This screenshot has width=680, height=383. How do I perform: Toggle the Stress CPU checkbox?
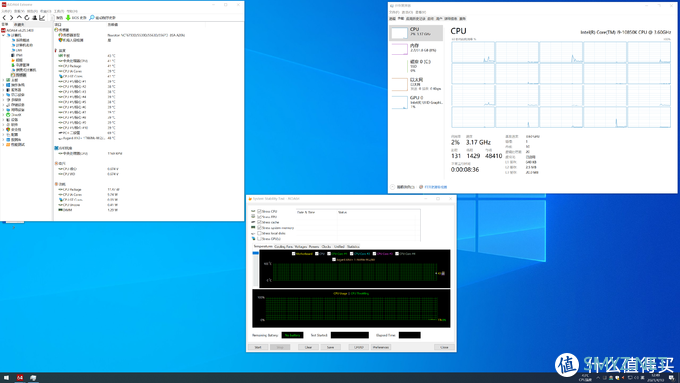259,211
